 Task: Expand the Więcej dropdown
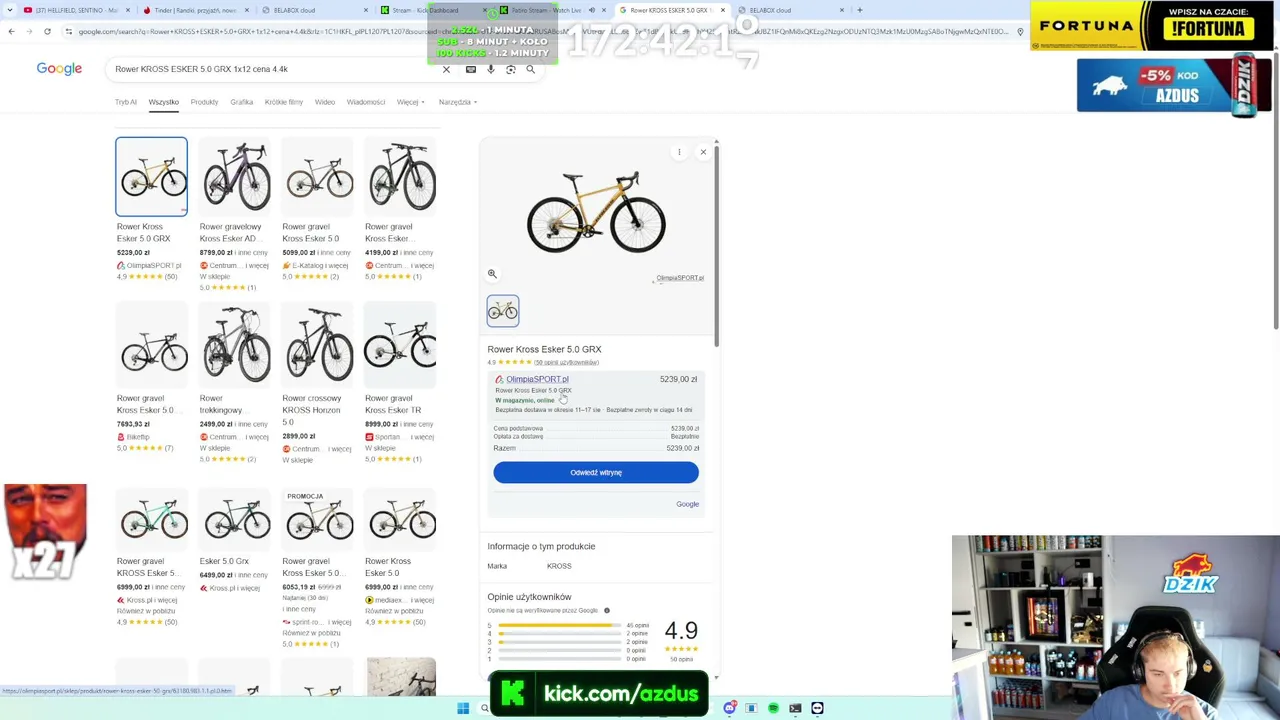pyautogui.click(x=410, y=102)
